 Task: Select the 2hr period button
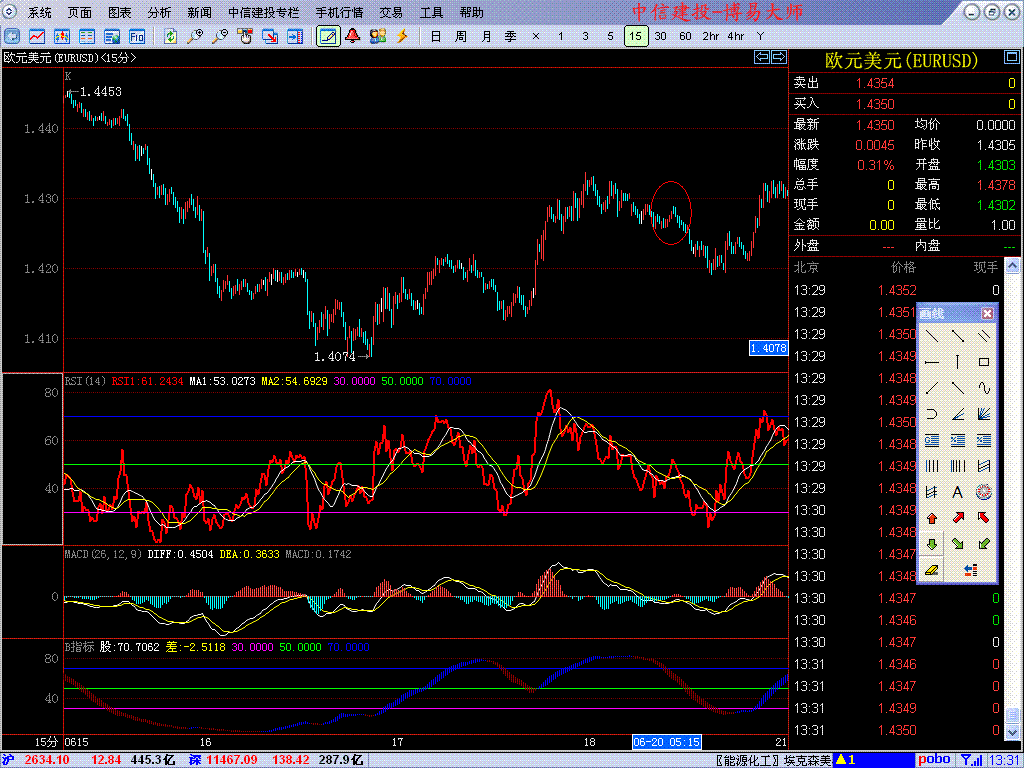pos(711,36)
